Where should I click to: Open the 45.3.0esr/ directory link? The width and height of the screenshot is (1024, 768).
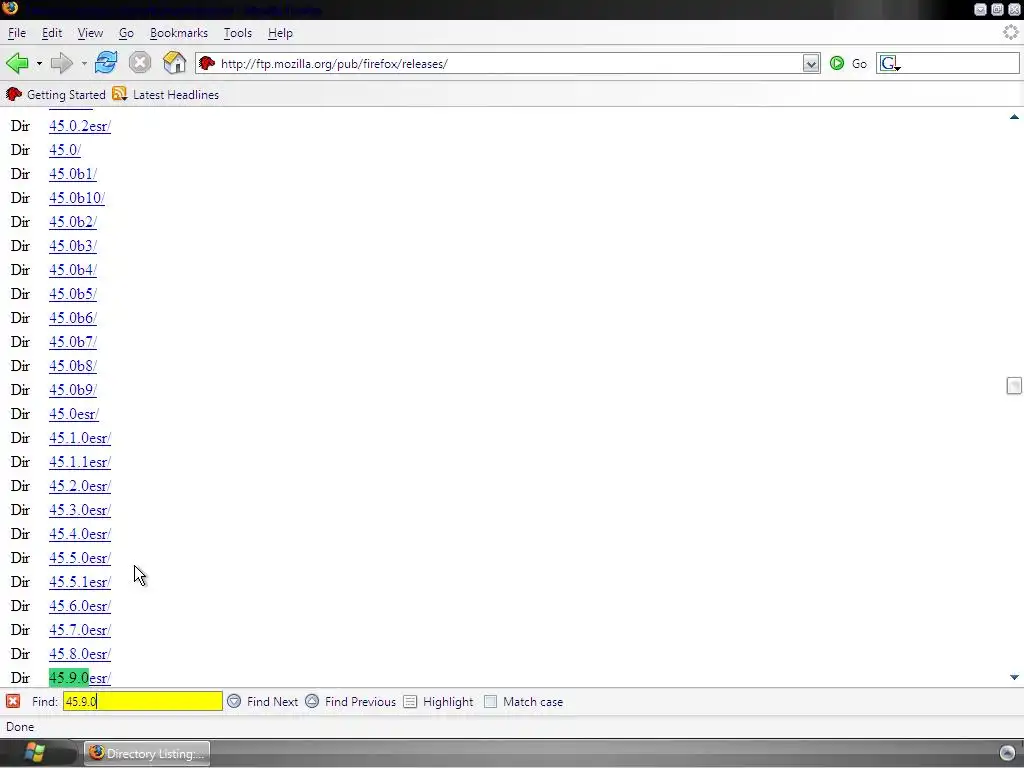80,510
